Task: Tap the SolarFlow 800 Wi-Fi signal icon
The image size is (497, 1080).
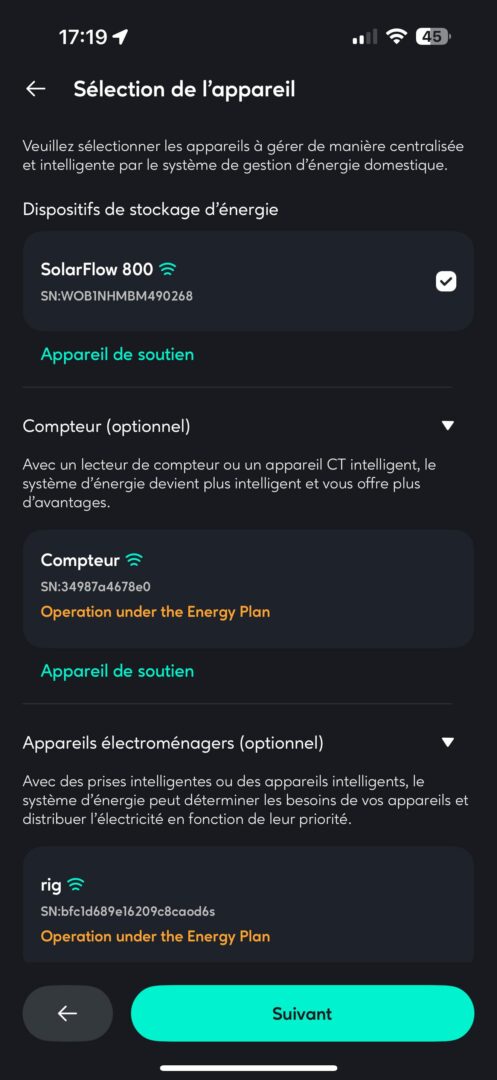Action: click(x=166, y=270)
